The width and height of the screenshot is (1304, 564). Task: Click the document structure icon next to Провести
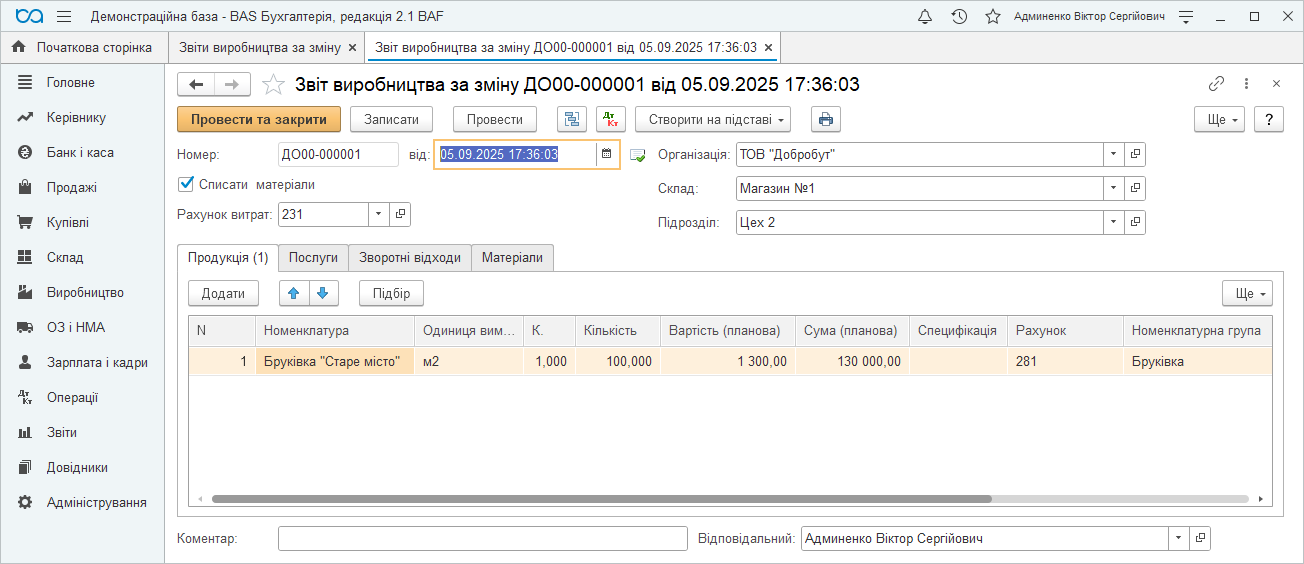572,119
